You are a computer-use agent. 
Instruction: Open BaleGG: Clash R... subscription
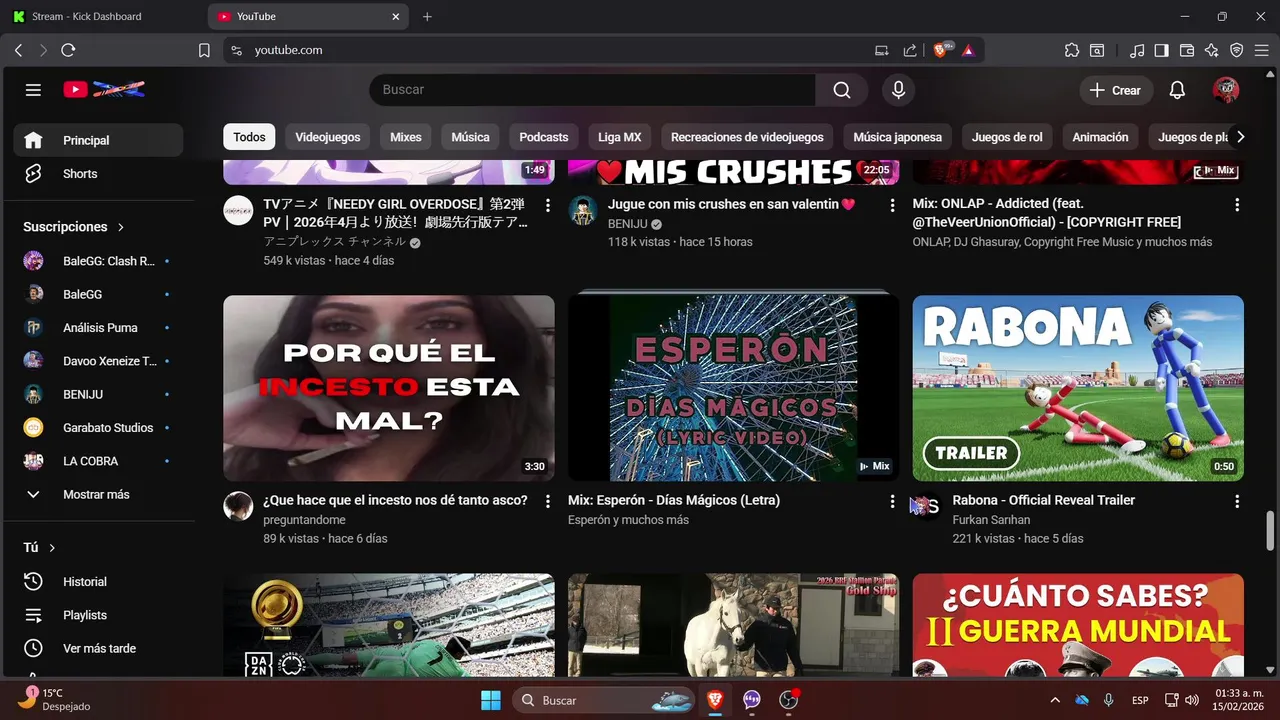click(x=98, y=261)
